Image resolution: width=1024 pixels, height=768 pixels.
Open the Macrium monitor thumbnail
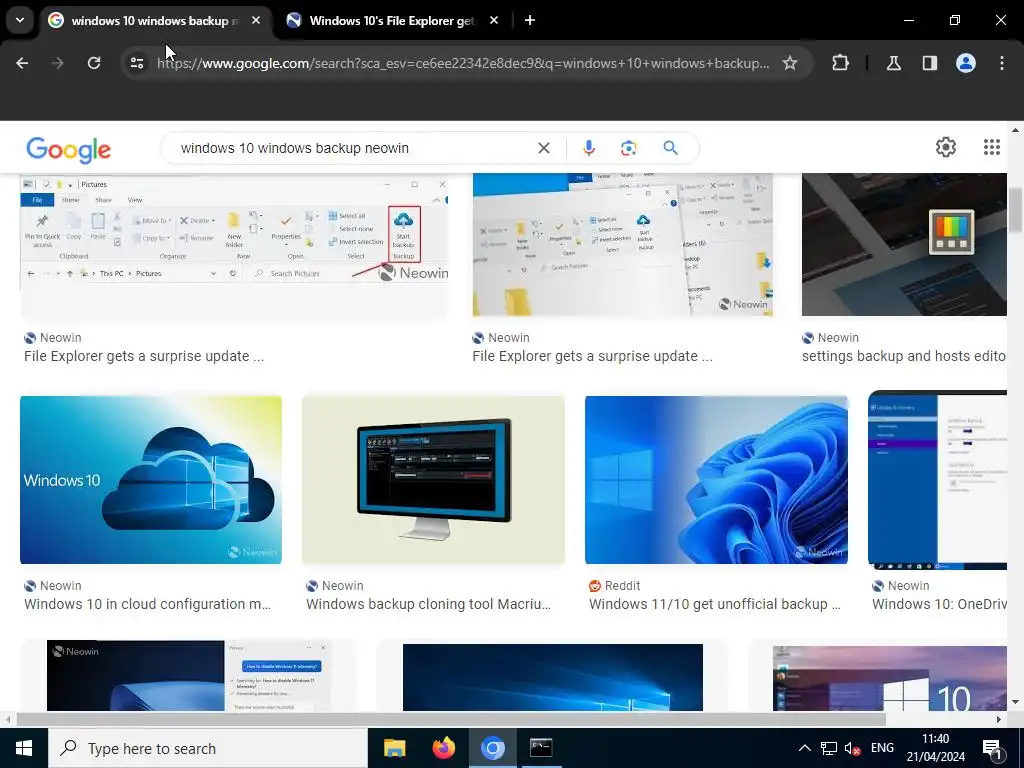[x=434, y=480]
